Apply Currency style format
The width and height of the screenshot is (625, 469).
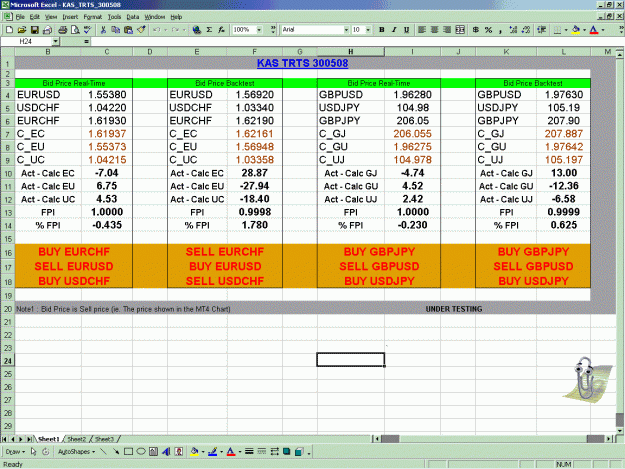point(476,30)
